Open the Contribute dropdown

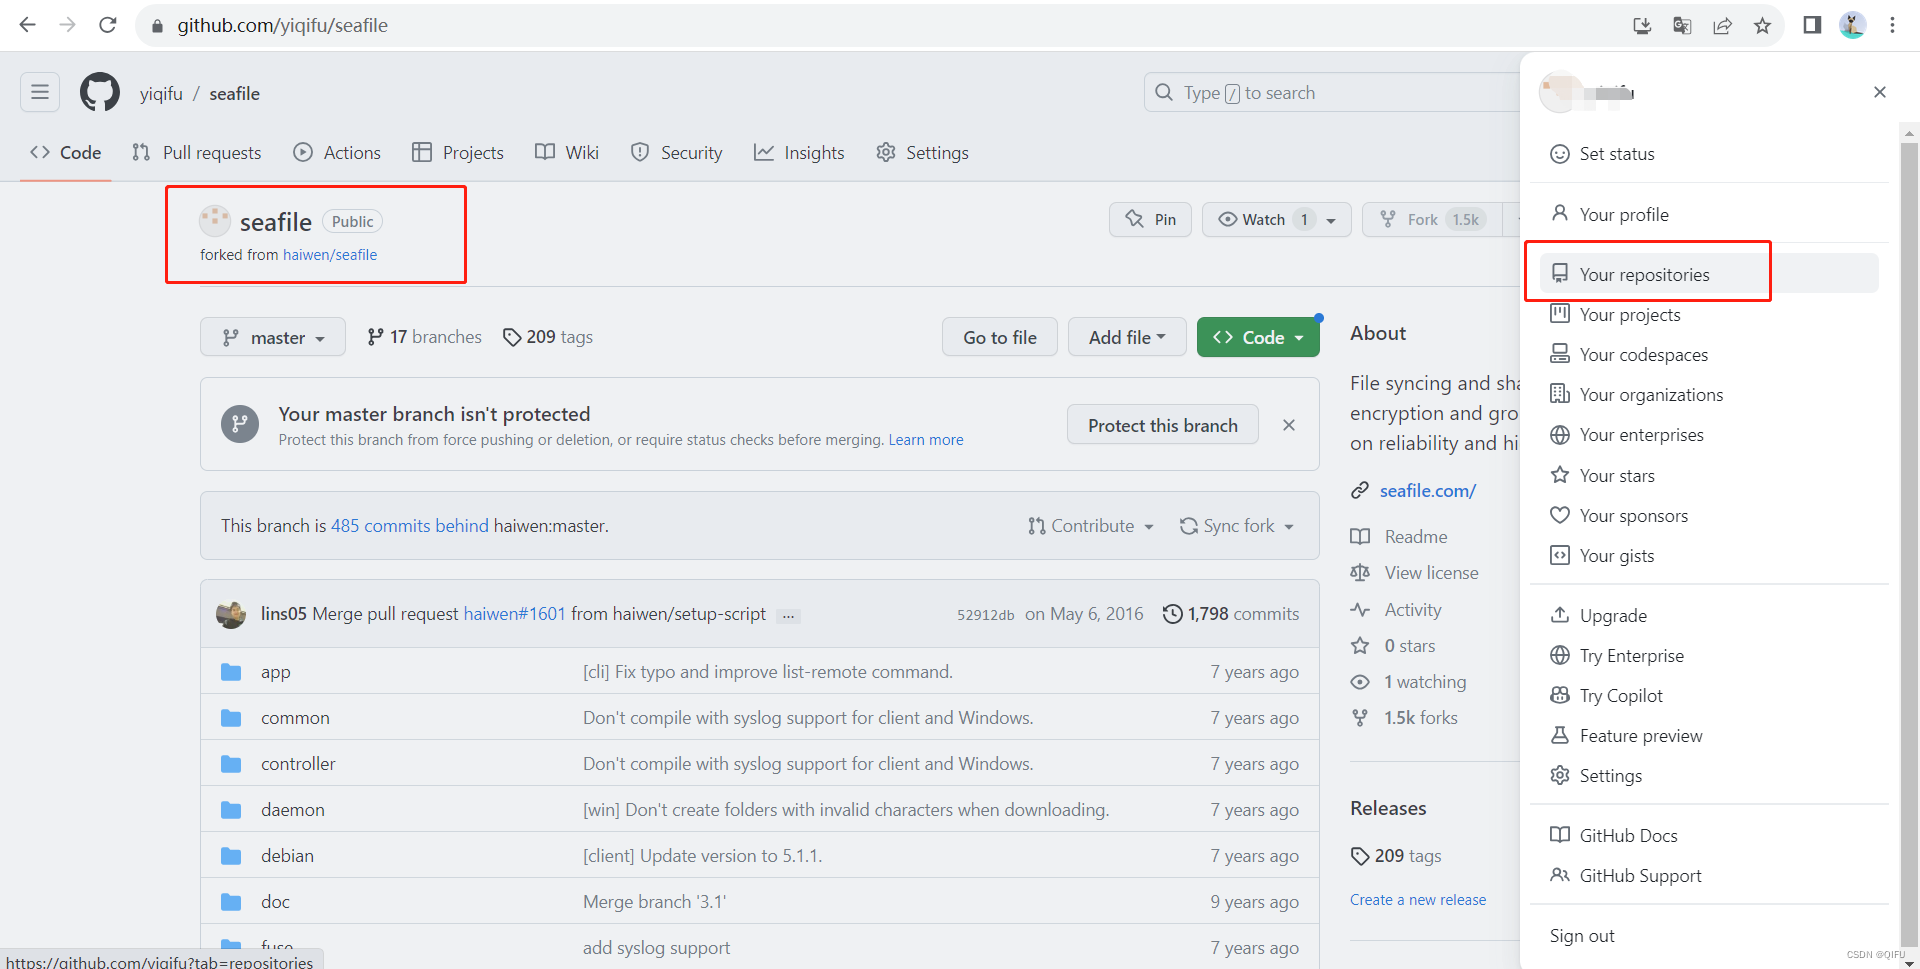tap(1091, 525)
